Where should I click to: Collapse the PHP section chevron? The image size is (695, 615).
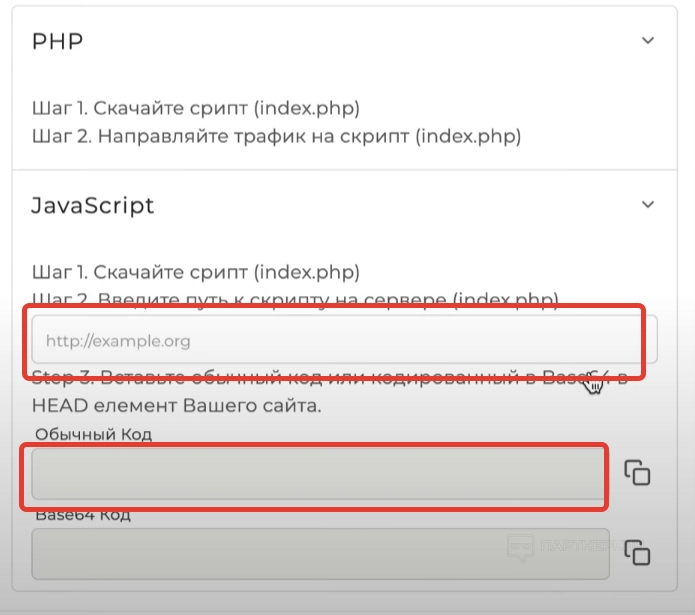point(648,41)
